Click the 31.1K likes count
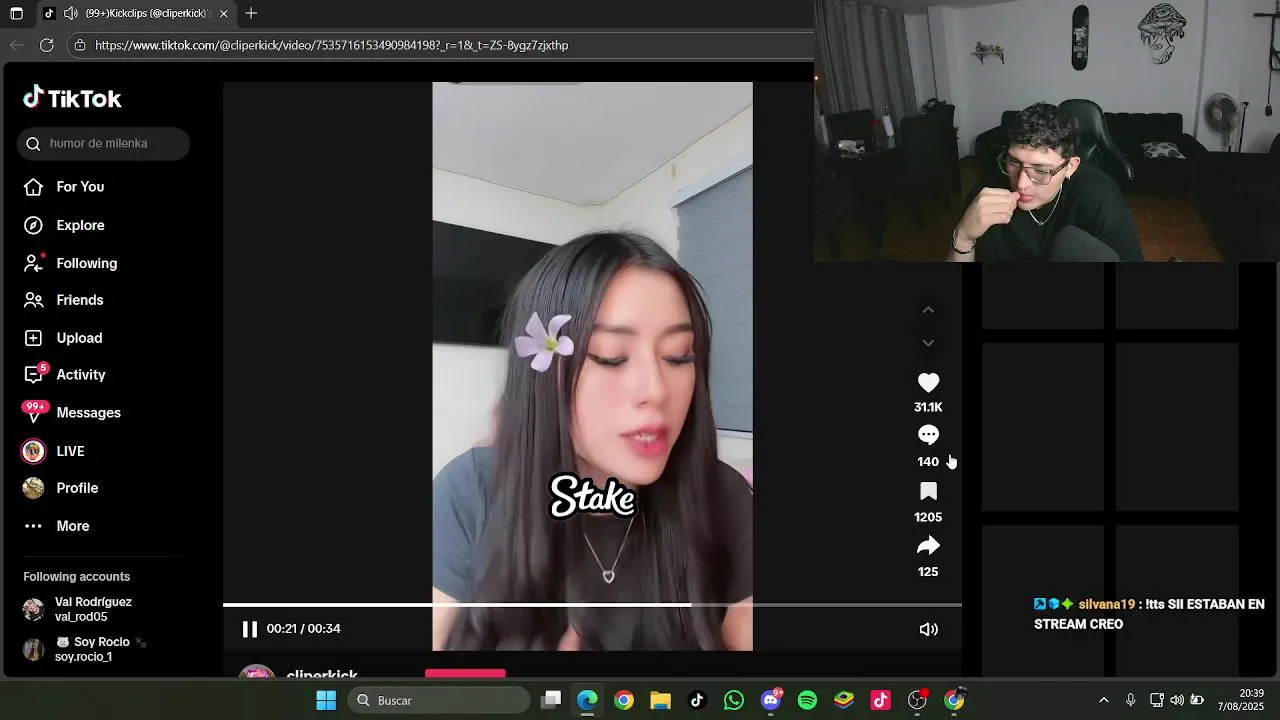1280x720 pixels. 928,407
